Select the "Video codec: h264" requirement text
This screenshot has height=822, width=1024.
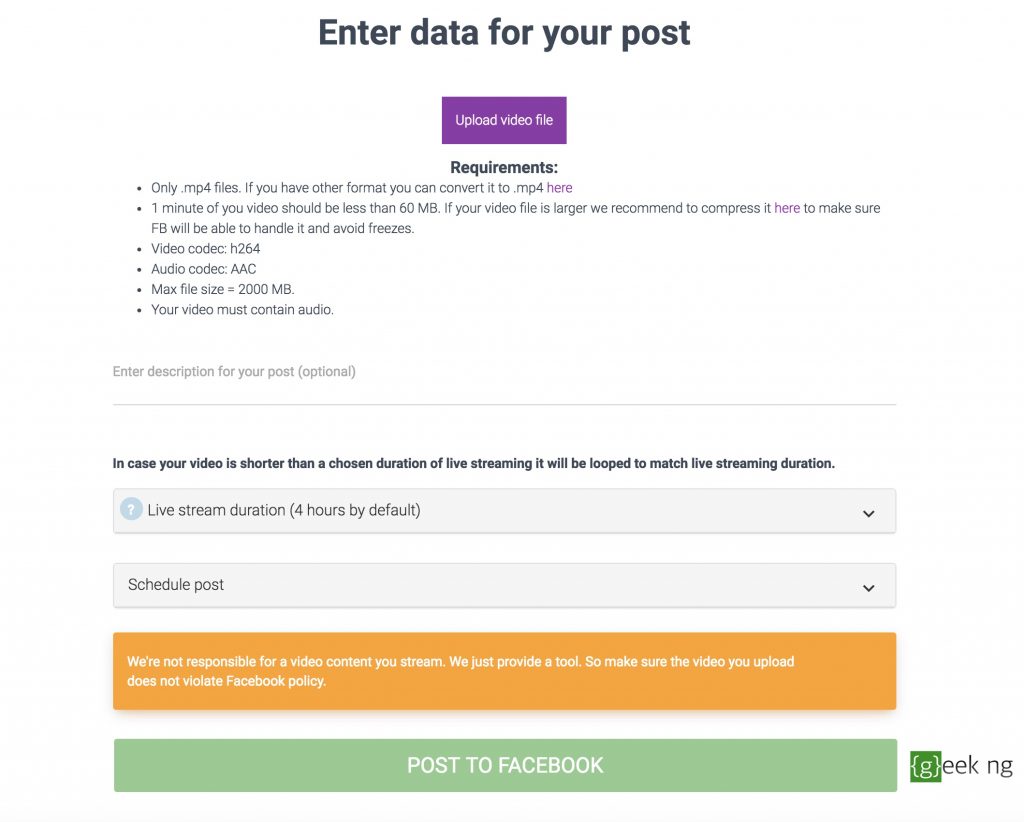coord(206,248)
